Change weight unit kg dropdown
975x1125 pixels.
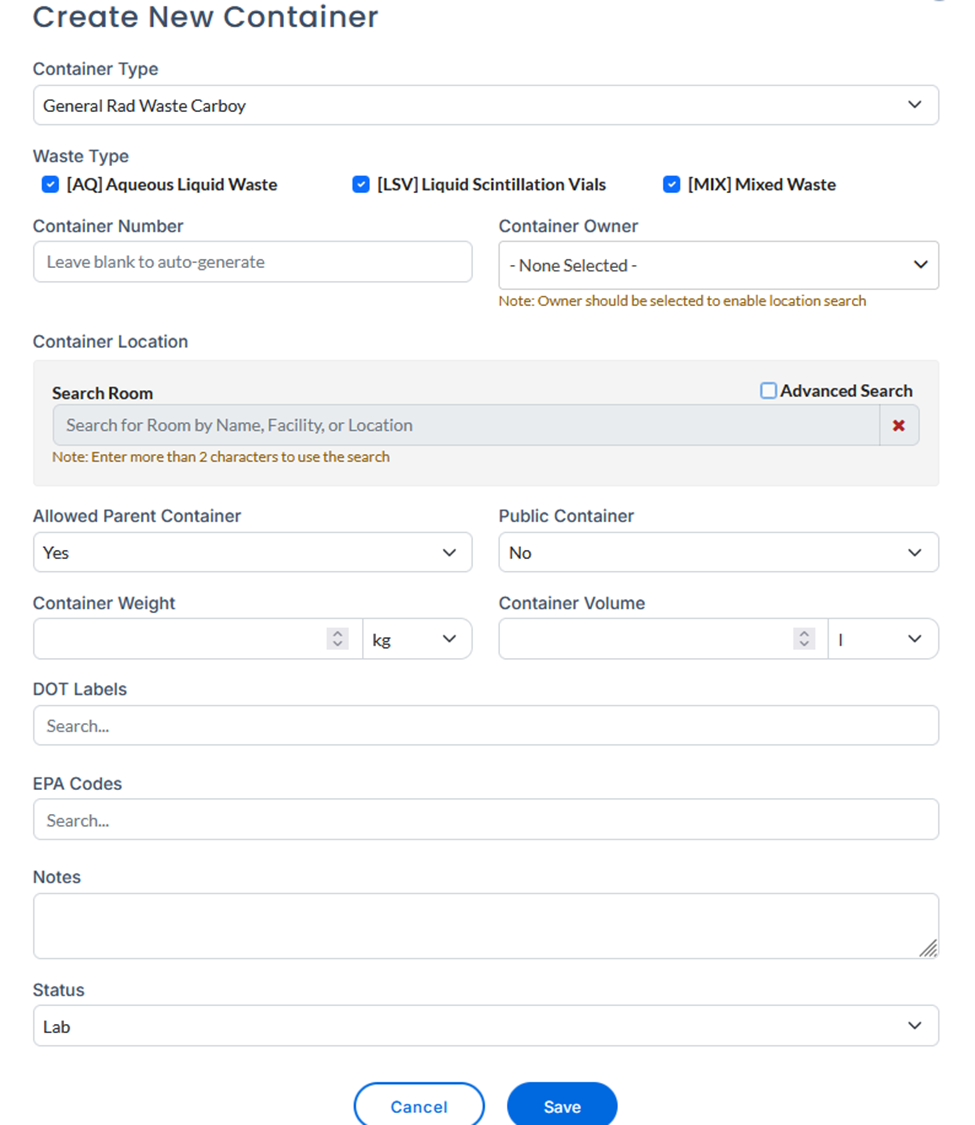click(418, 639)
